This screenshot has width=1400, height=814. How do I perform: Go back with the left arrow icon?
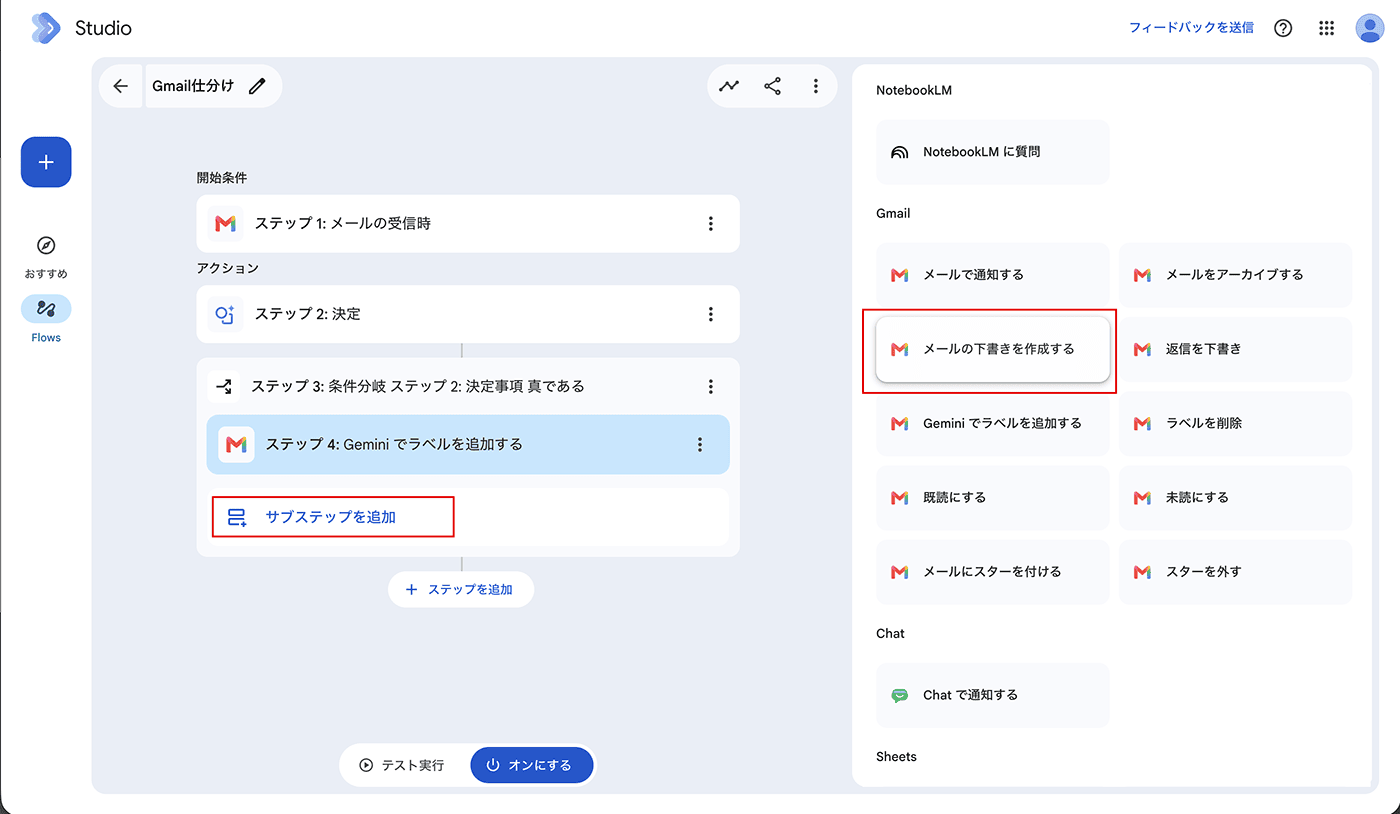click(121, 86)
